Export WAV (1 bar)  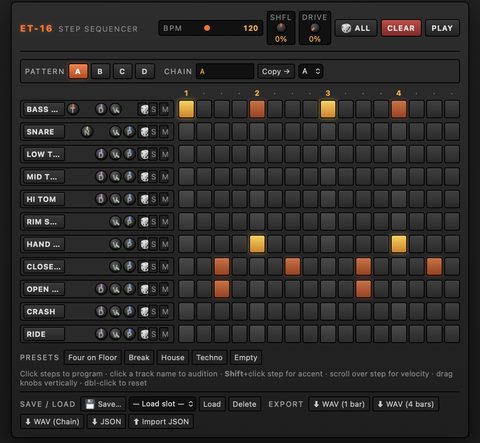coord(339,404)
